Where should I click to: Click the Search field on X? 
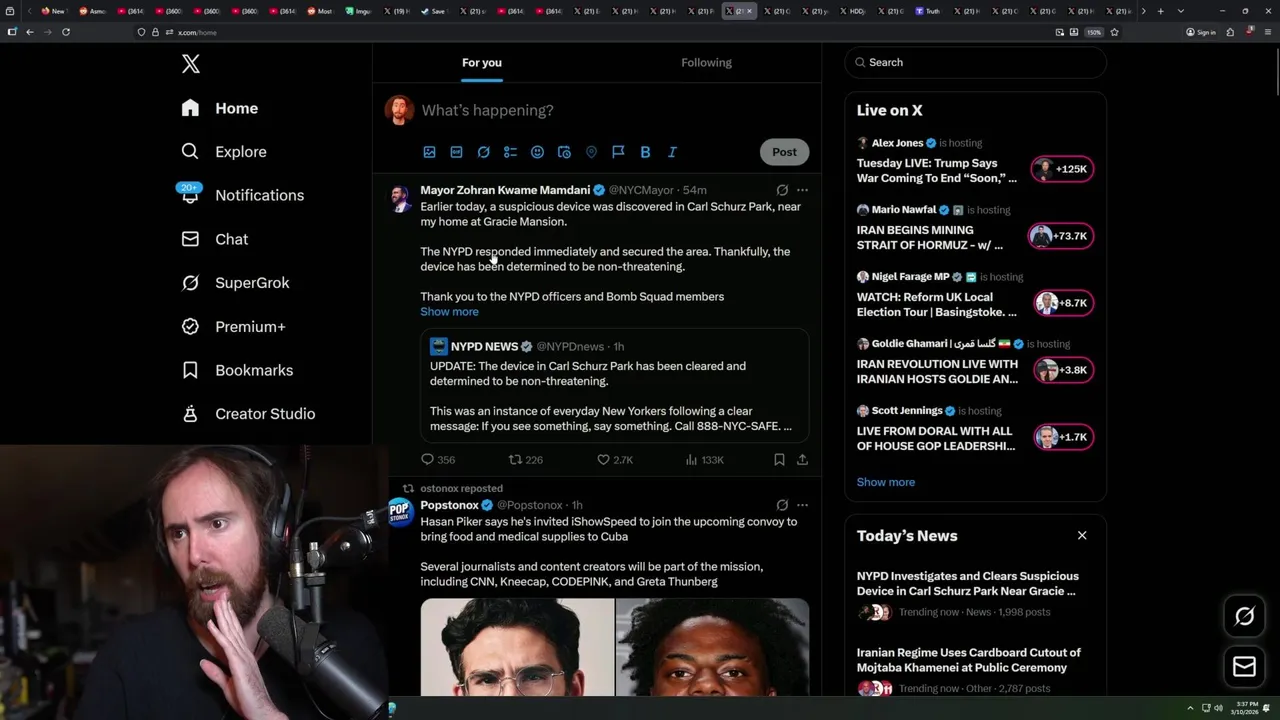click(975, 62)
